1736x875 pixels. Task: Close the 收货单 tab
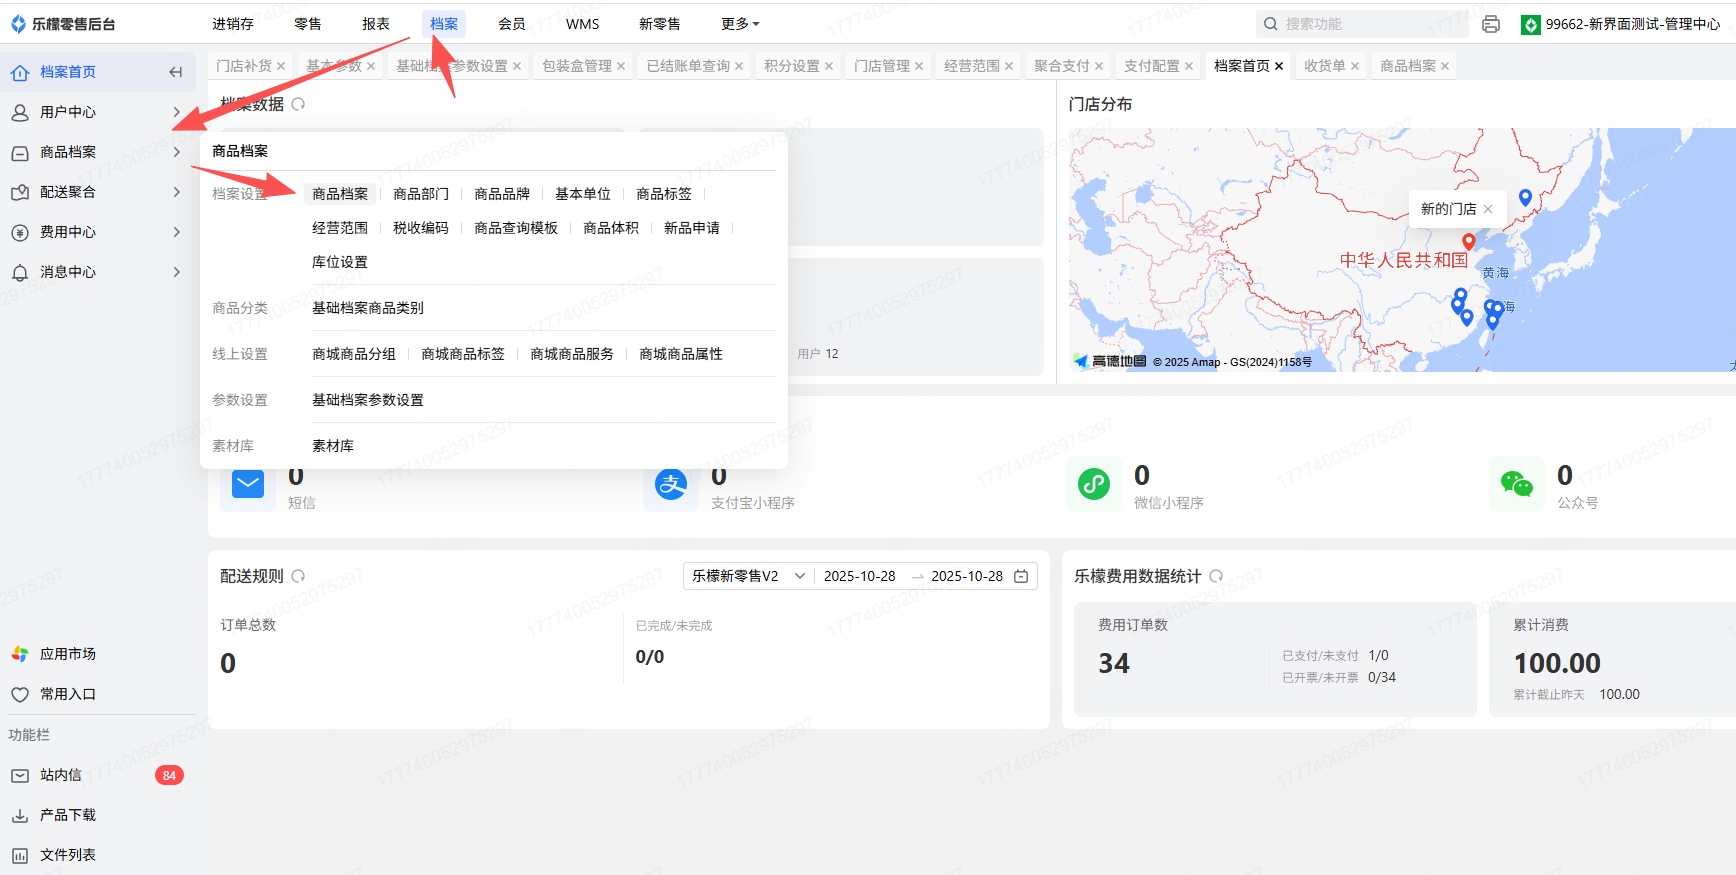(1355, 67)
